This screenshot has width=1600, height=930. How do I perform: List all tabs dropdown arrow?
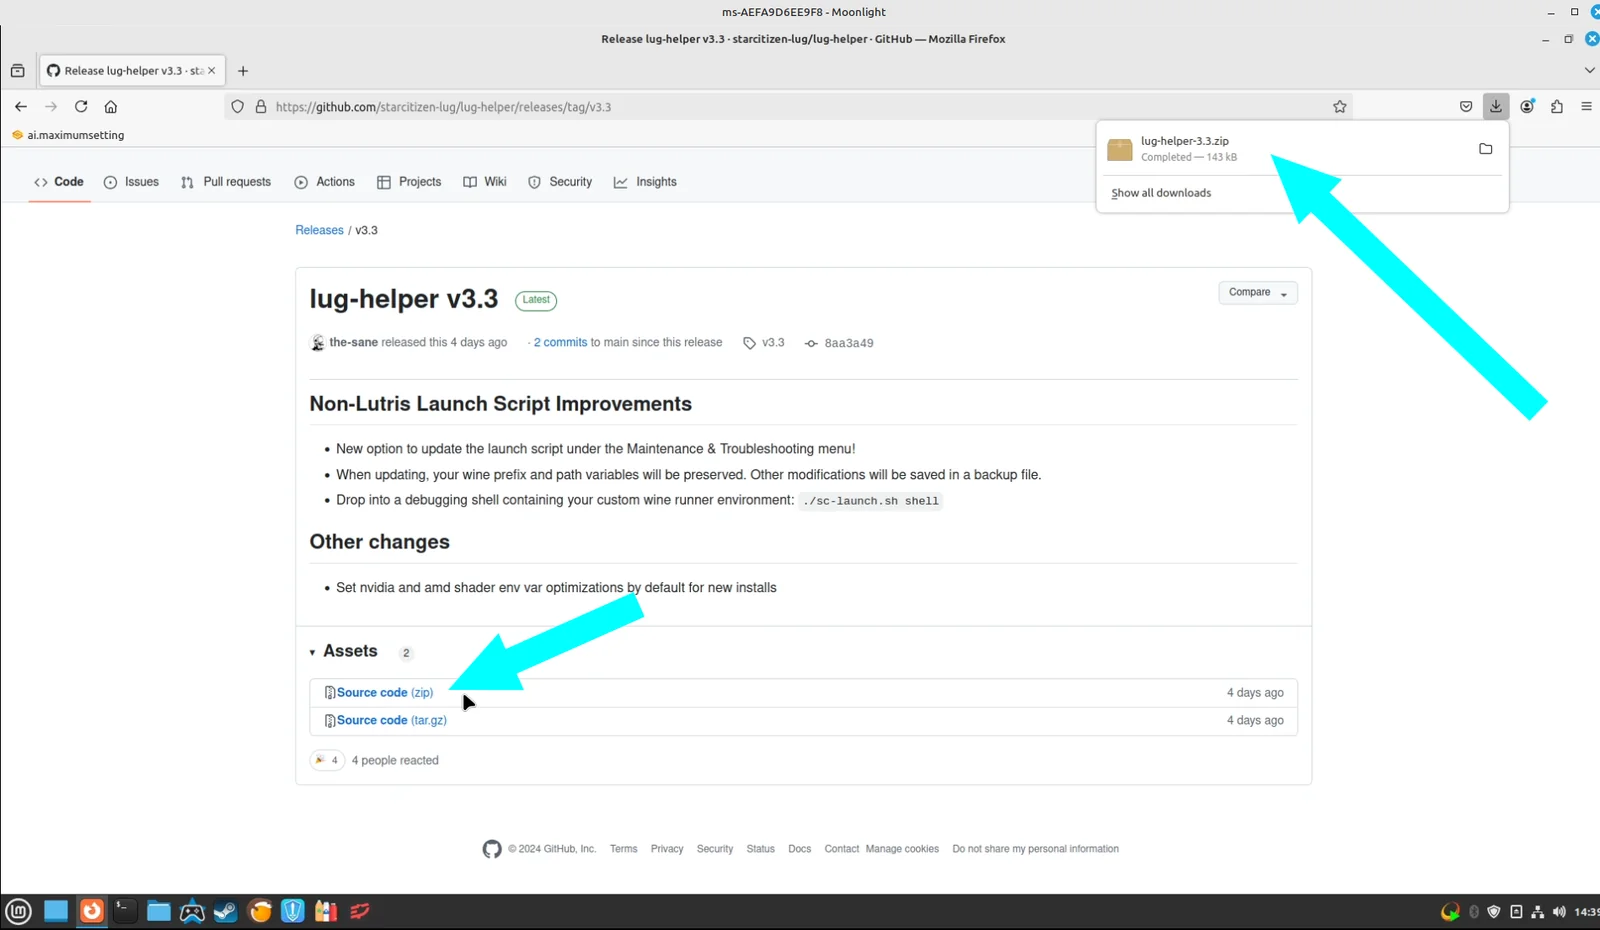point(1590,70)
